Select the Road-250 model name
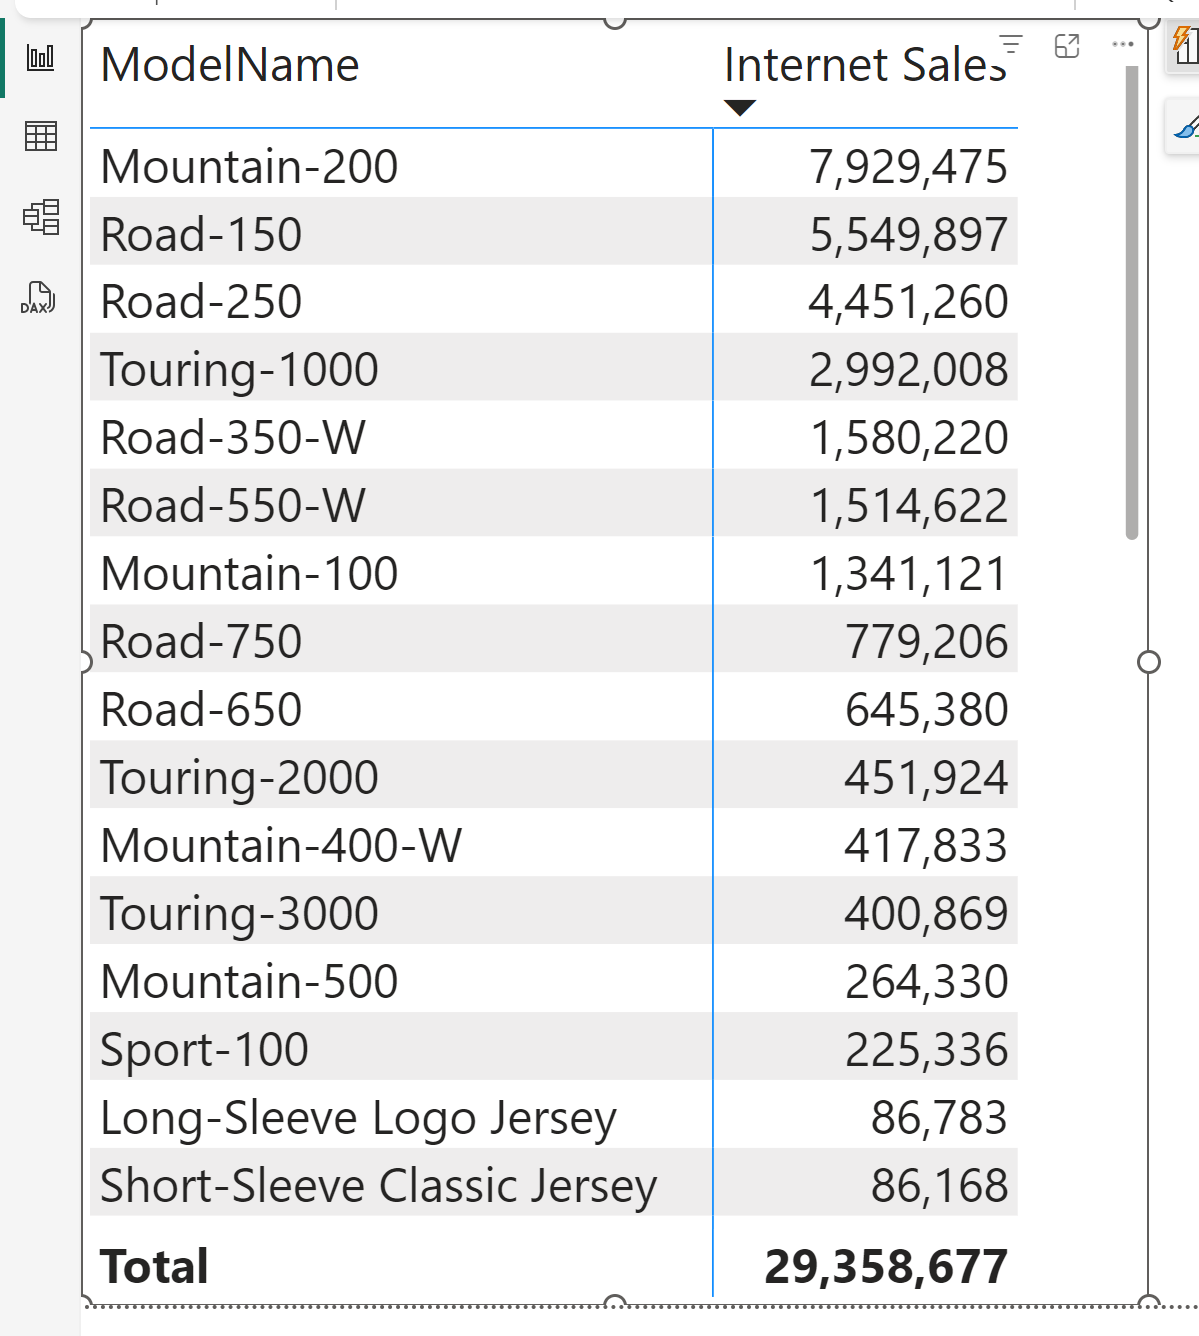 point(202,303)
